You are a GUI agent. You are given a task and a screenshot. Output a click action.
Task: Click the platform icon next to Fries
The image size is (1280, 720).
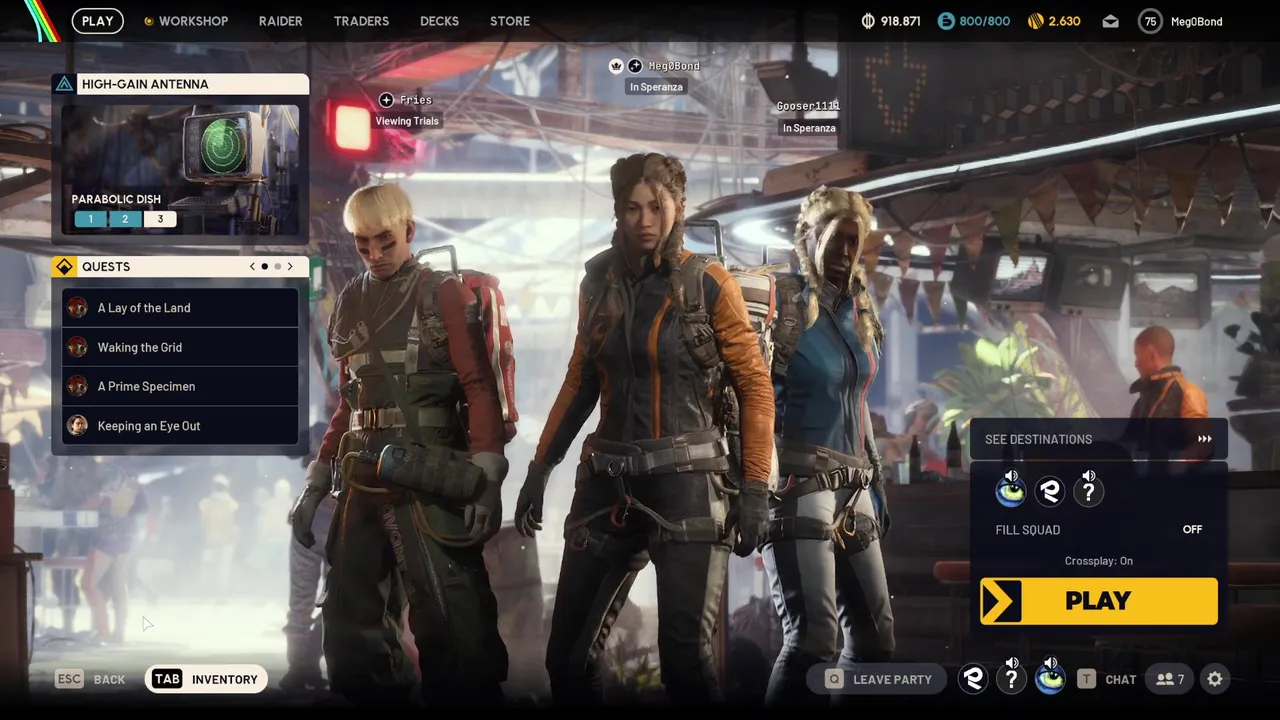pyautogui.click(x=386, y=100)
